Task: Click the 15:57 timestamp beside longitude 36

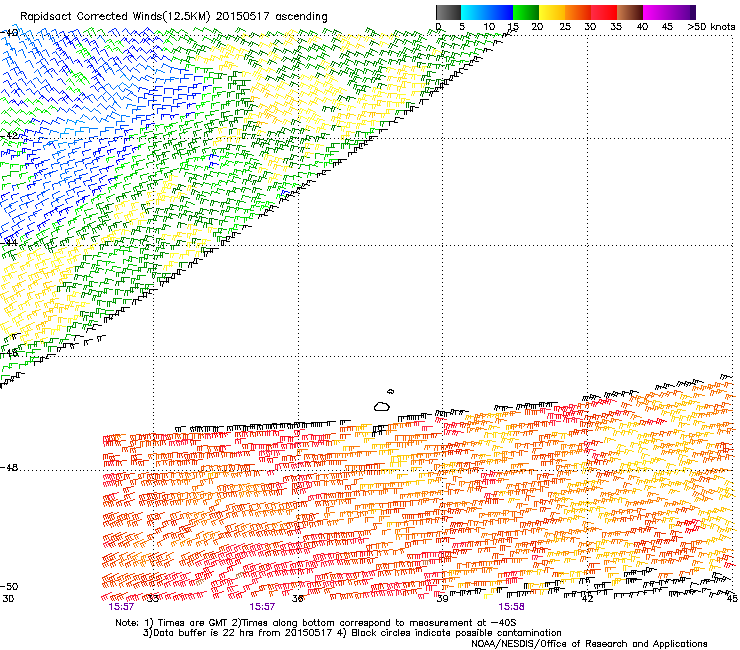Action: [262, 607]
